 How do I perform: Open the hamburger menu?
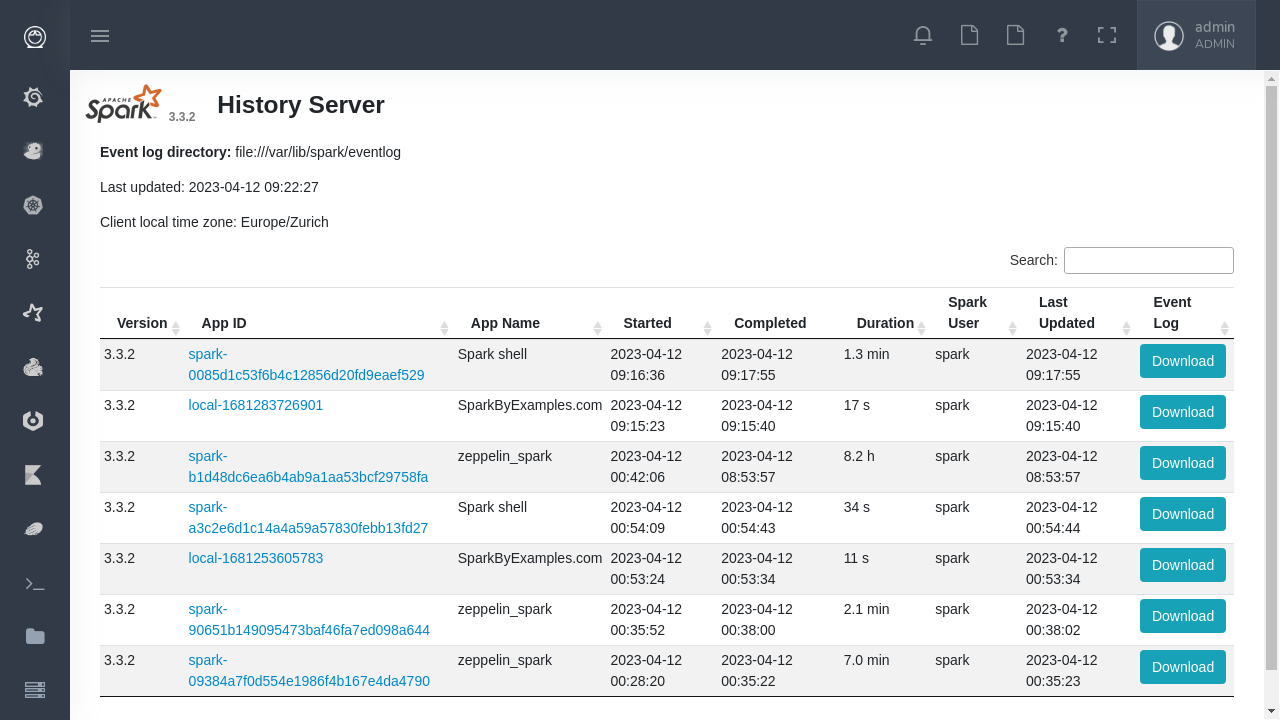tap(100, 36)
